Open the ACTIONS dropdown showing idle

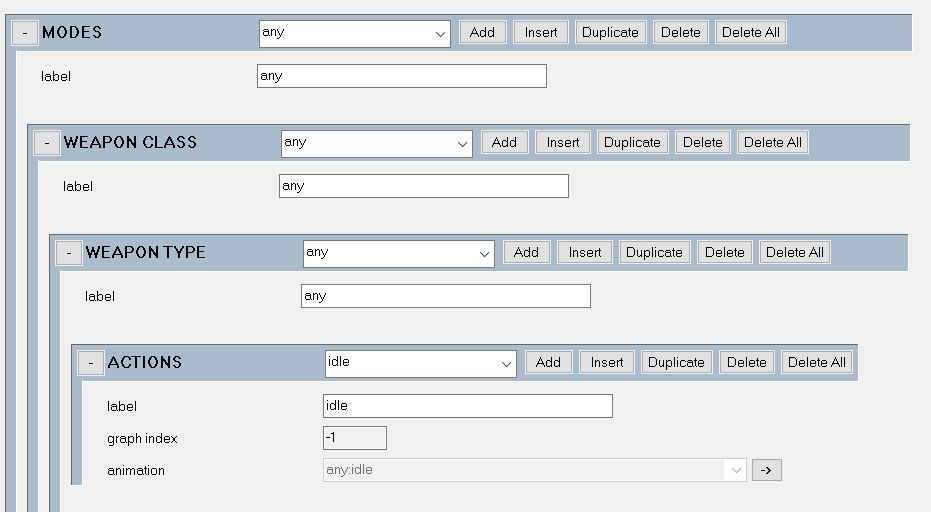(420, 363)
